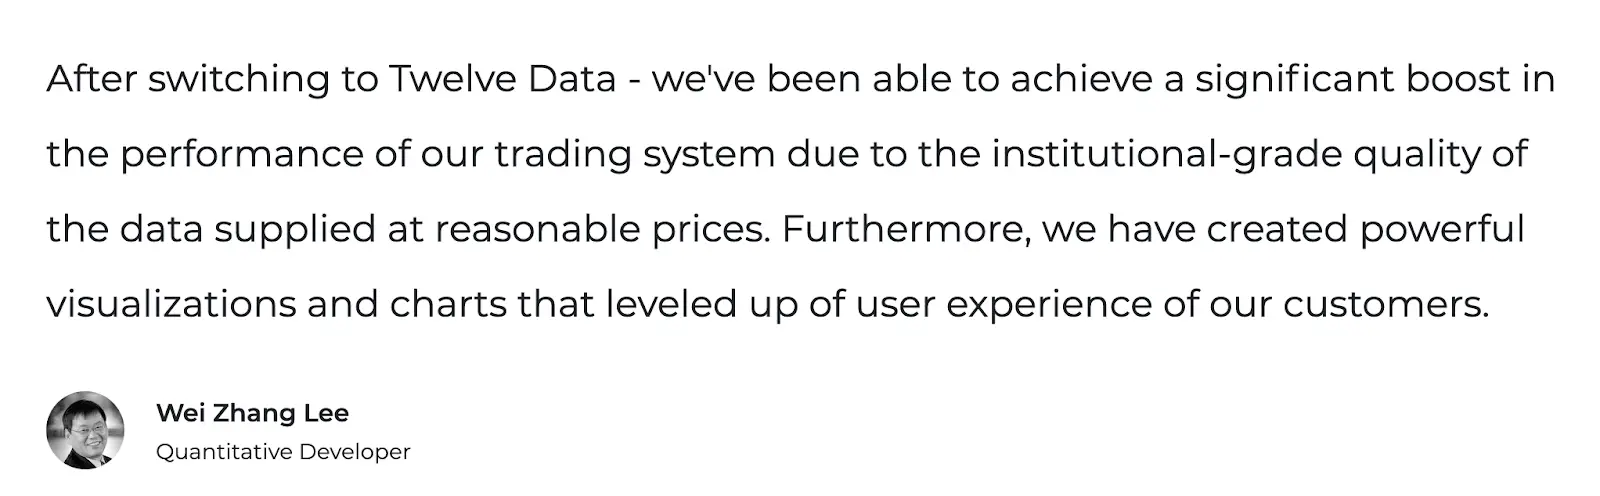Click the words 'trading system' in testimonial
The image size is (1600, 496).
(634, 155)
